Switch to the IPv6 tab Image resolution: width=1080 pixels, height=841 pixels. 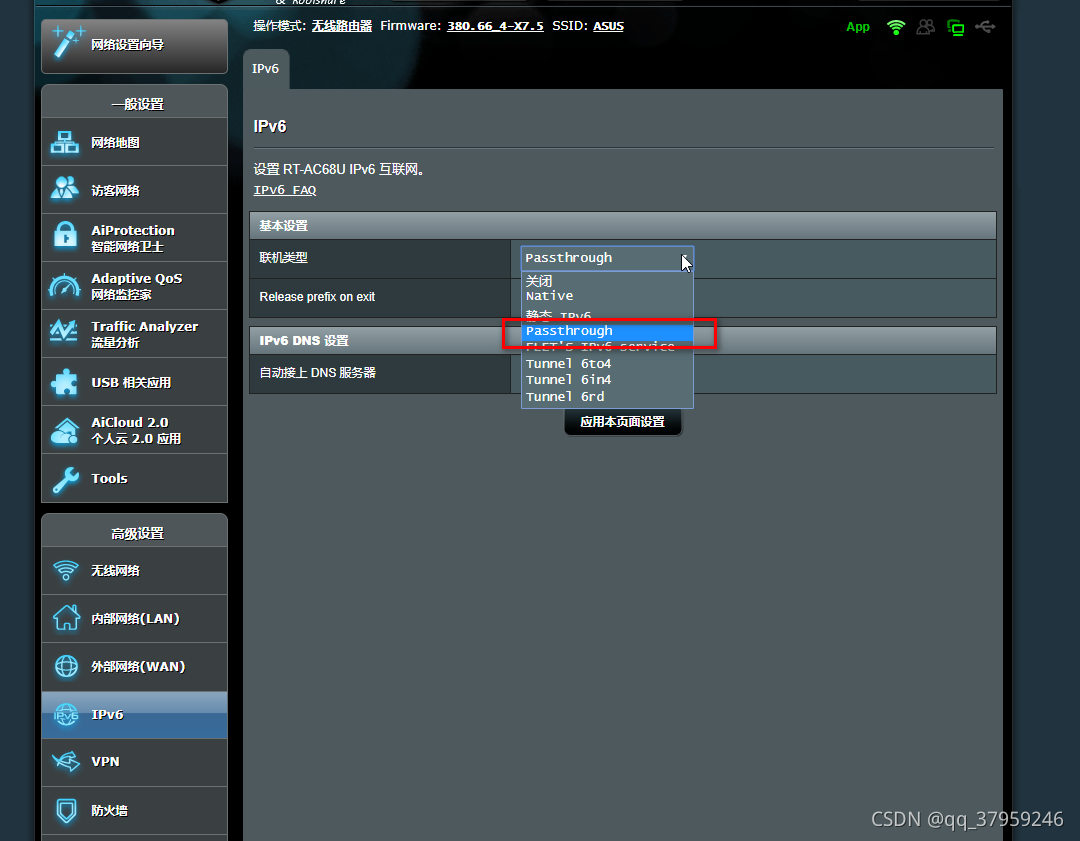point(266,69)
